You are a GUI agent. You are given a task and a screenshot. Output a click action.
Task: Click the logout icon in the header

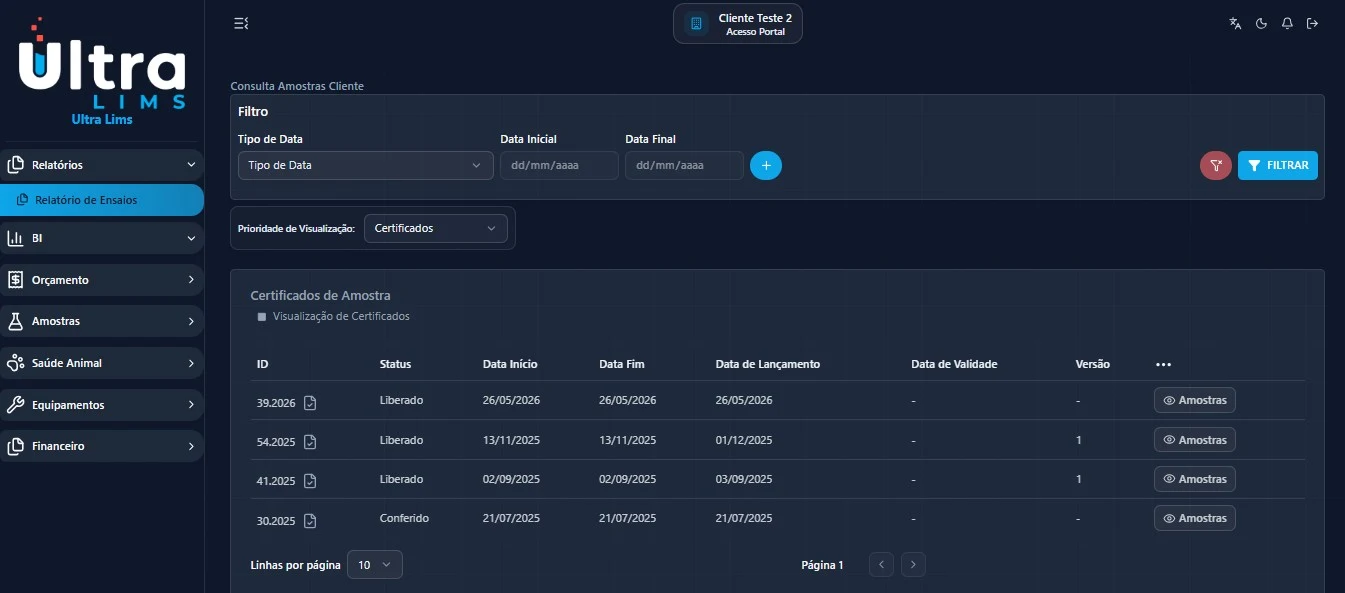click(1312, 23)
